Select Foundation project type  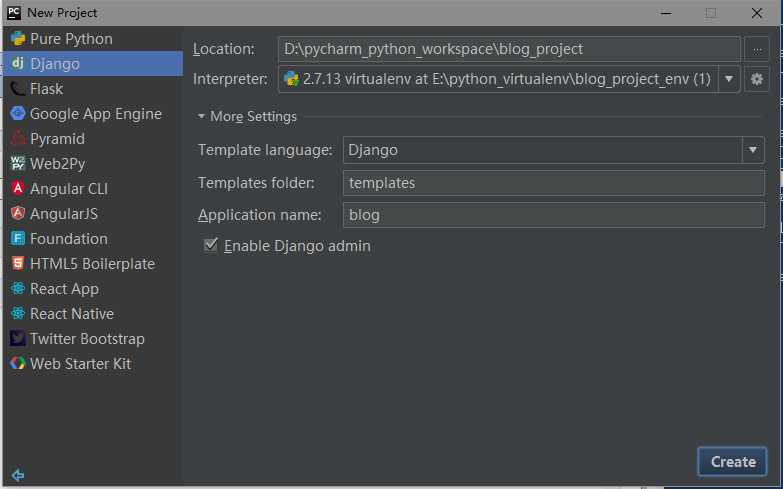[x=68, y=239]
